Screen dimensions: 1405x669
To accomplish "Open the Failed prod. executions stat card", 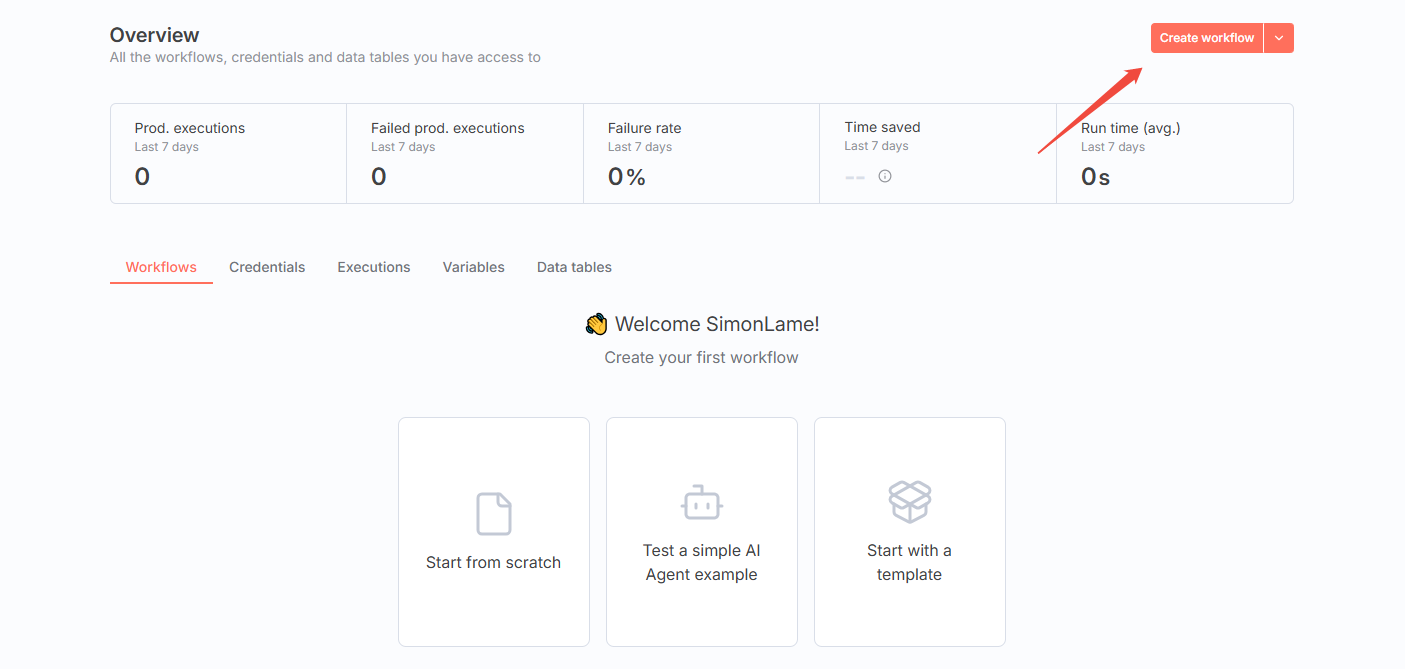I will click(464, 154).
